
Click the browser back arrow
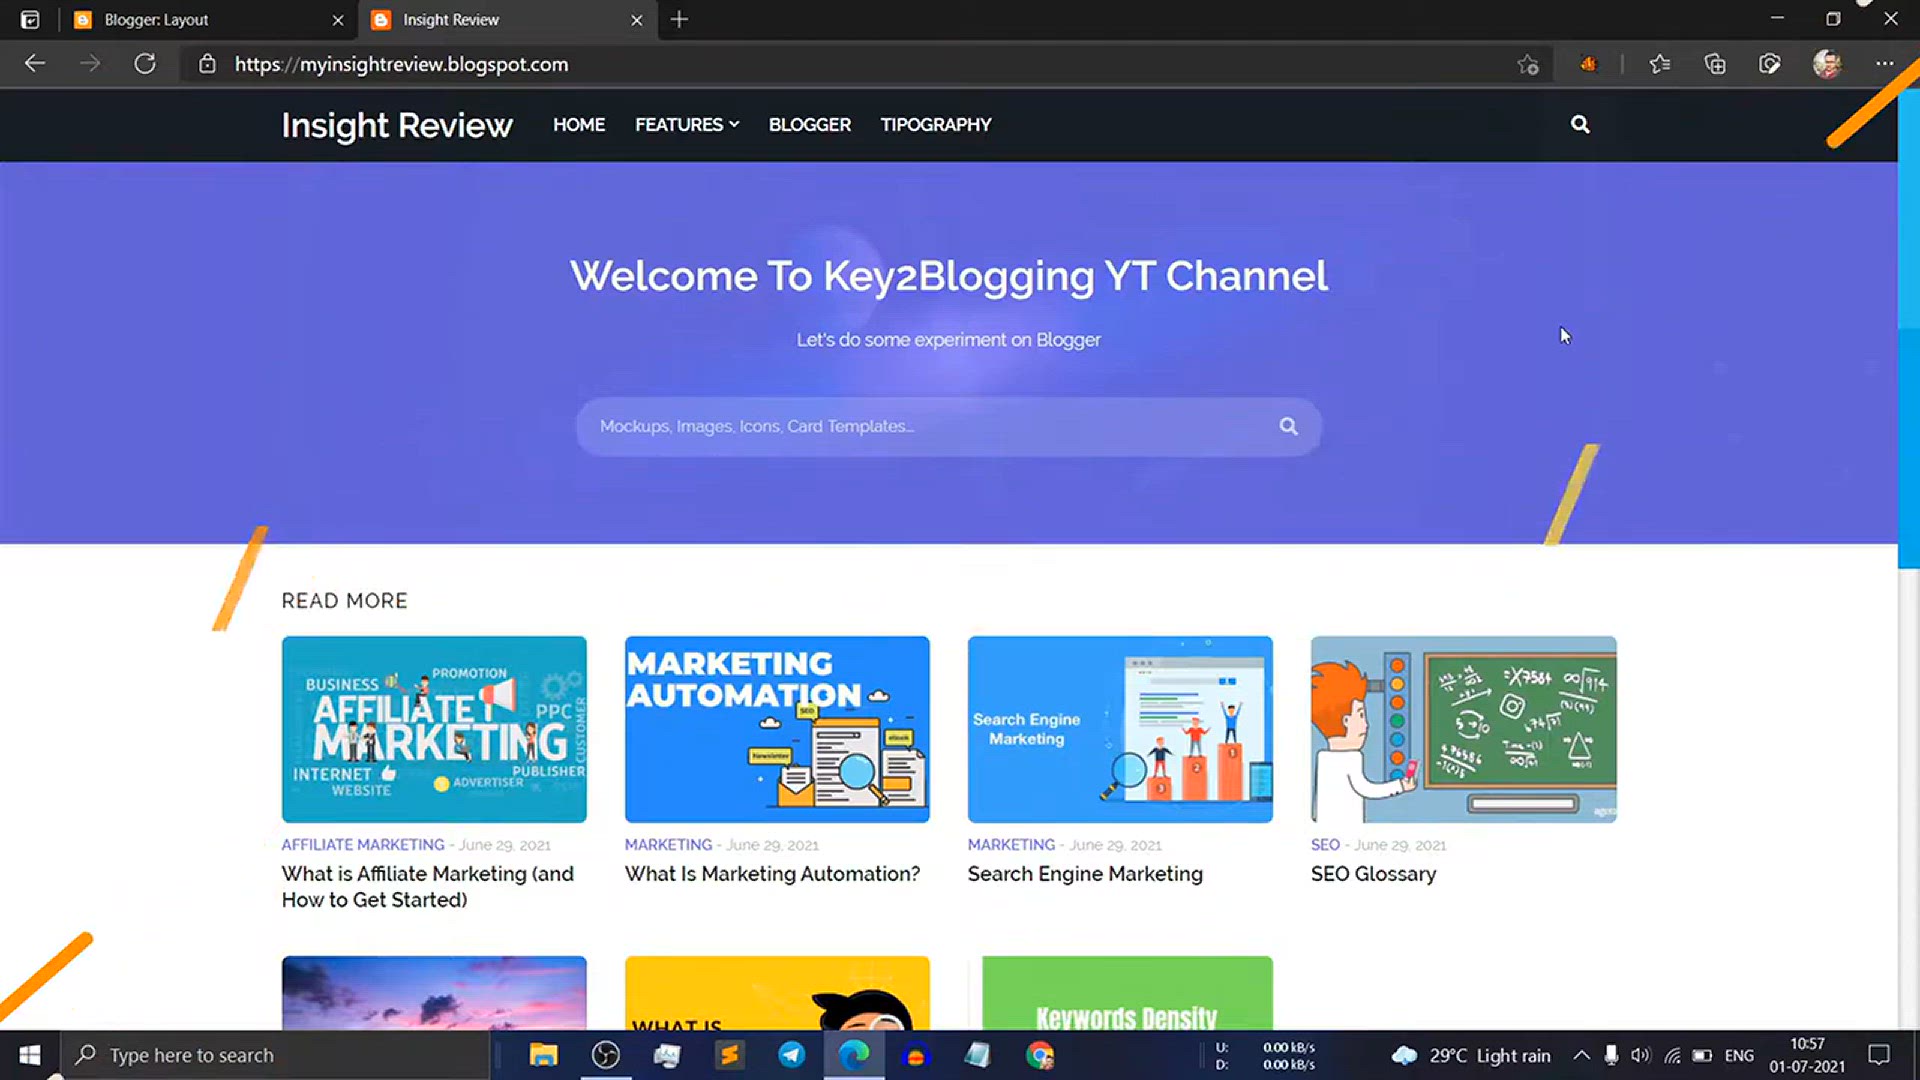click(x=35, y=64)
